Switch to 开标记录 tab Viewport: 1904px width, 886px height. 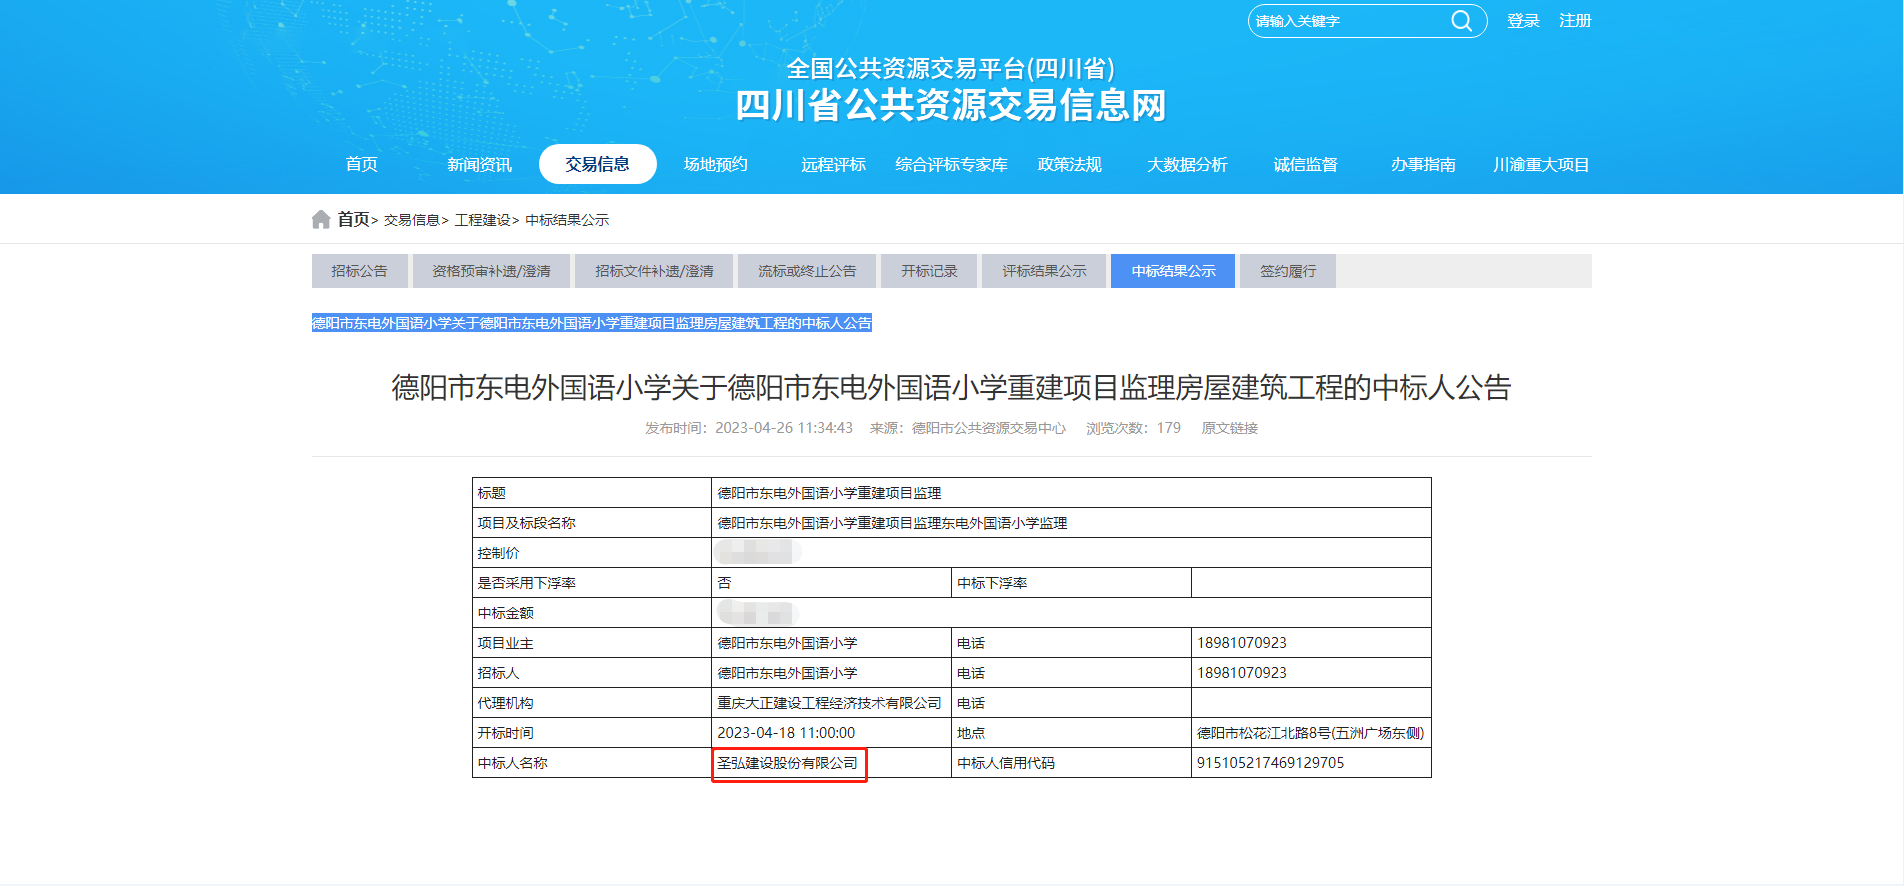pyautogui.click(x=929, y=271)
